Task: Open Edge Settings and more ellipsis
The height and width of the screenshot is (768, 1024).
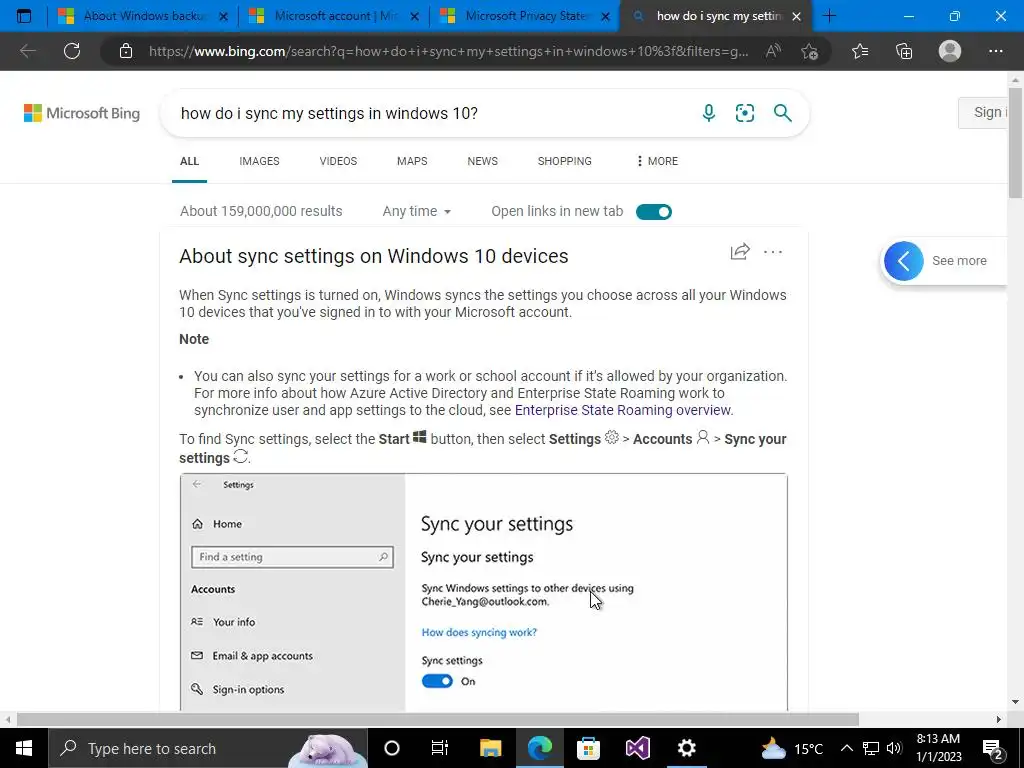Action: pyautogui.click(x=995, y=51)
